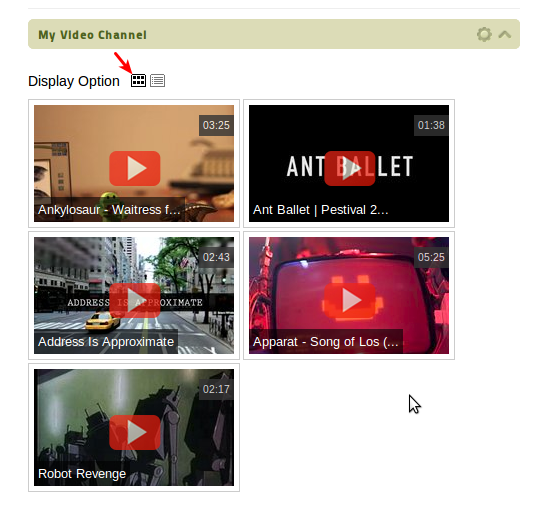This screenshot has height=512, width=551.
Task: Click the 05:25 duration badge
Action: (x=431, y=257)
